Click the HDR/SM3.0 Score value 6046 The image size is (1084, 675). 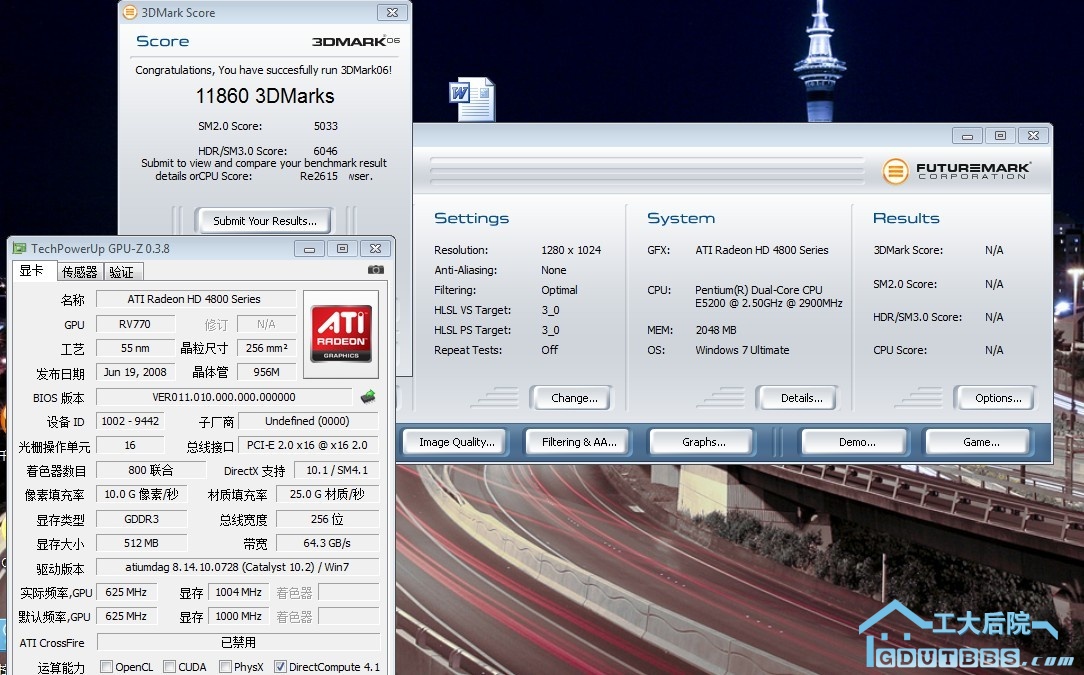pos(326,151)
